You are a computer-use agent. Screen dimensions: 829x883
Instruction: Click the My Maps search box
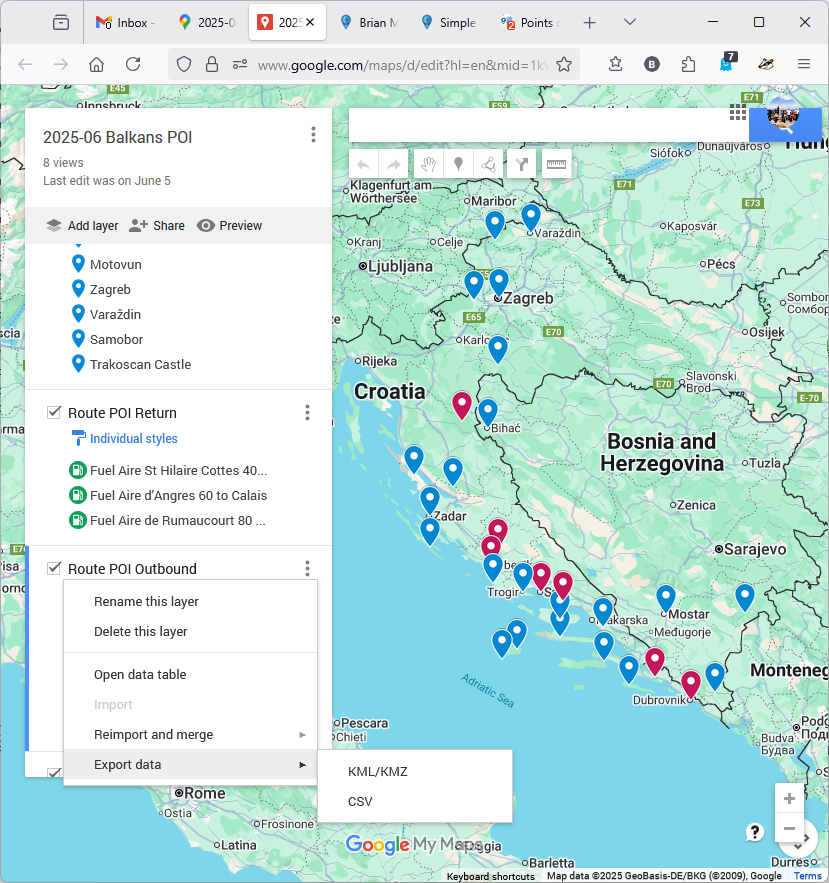pos(549,125)
